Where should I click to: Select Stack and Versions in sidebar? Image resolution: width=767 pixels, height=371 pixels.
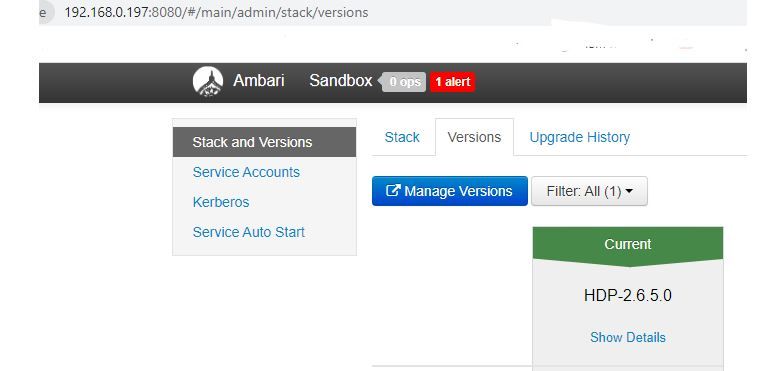(x=264, y=142)
